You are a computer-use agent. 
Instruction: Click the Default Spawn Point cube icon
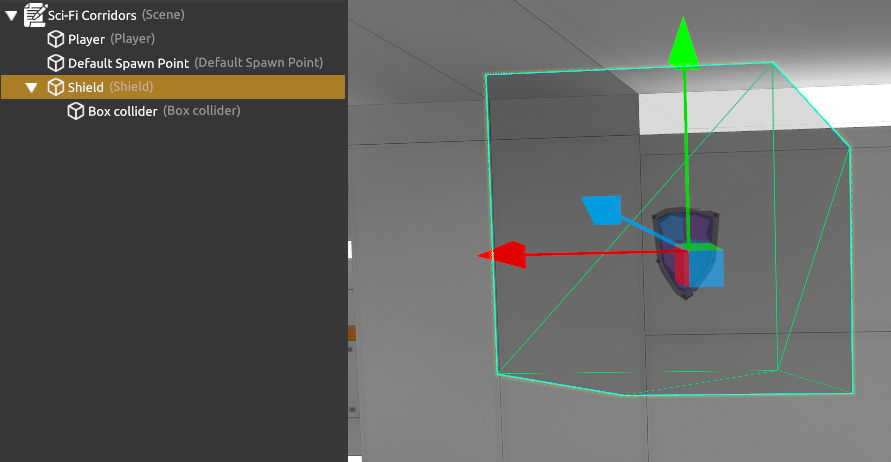tap(56, 63)
